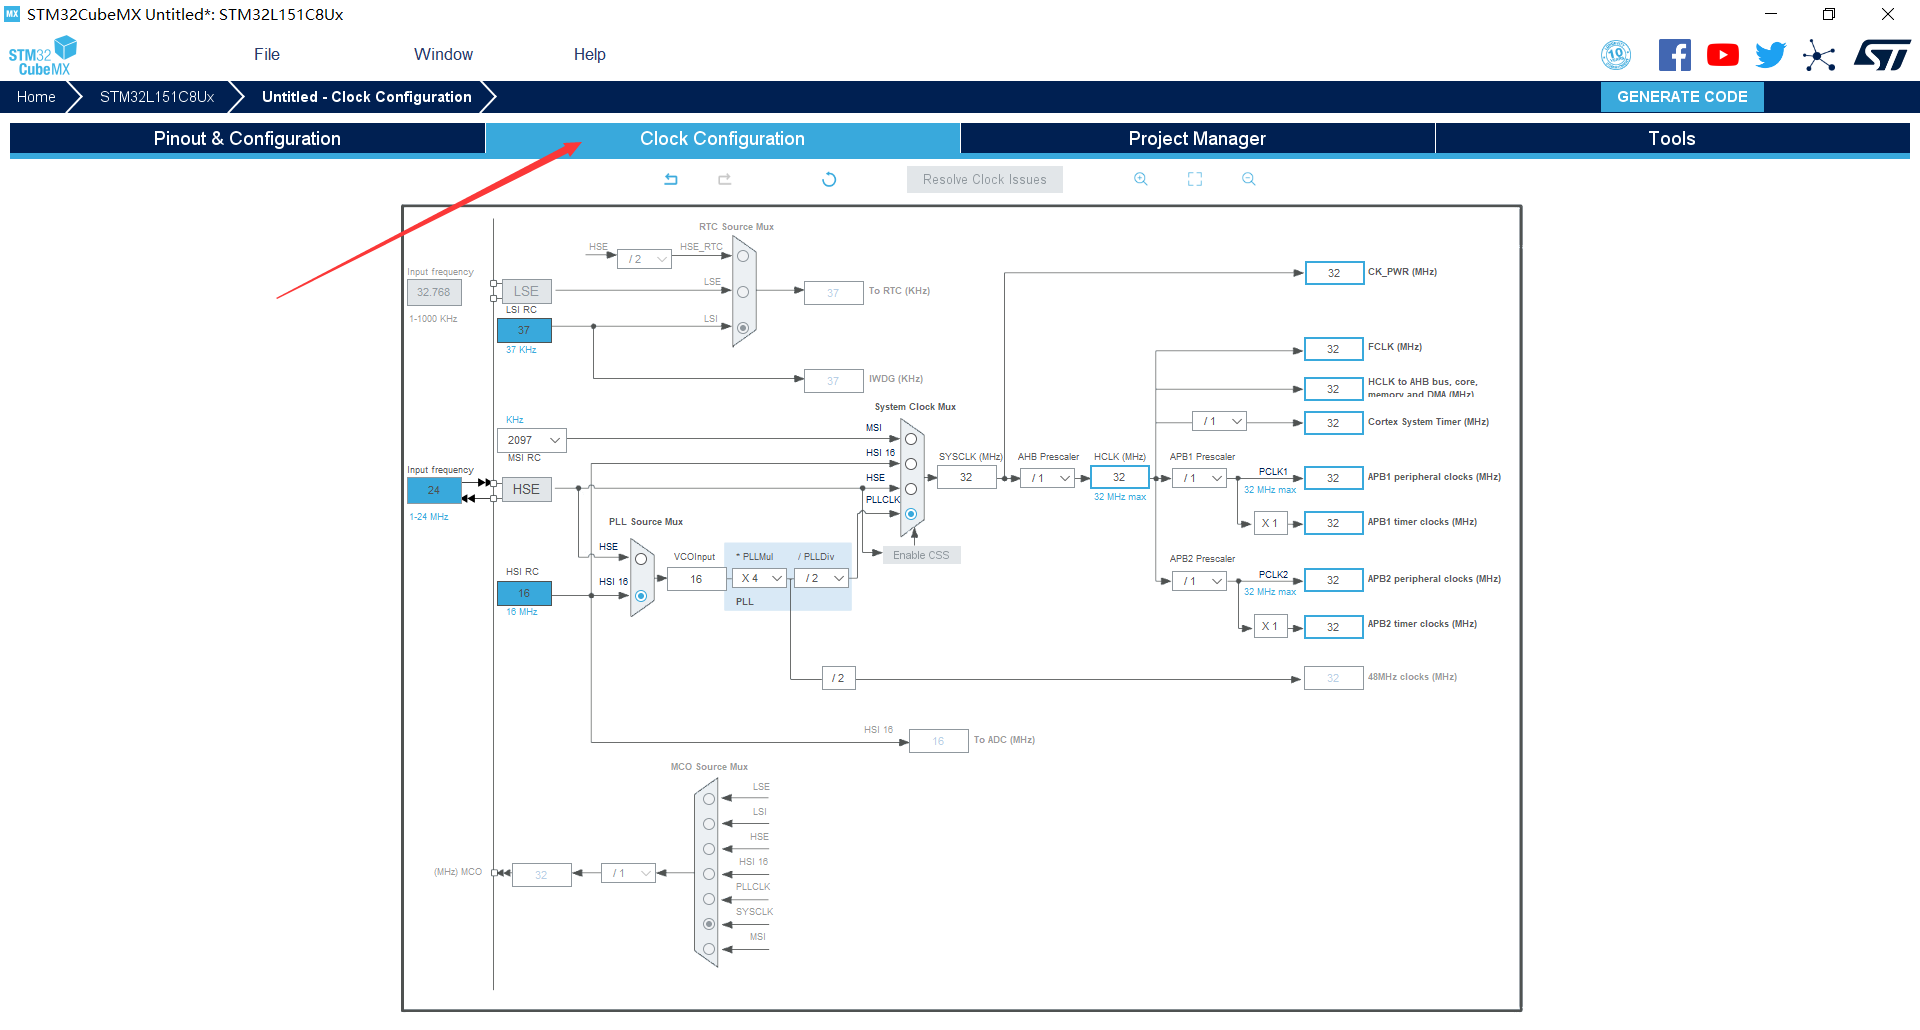Select LSE in RTC Source Mux

[743, 292]
